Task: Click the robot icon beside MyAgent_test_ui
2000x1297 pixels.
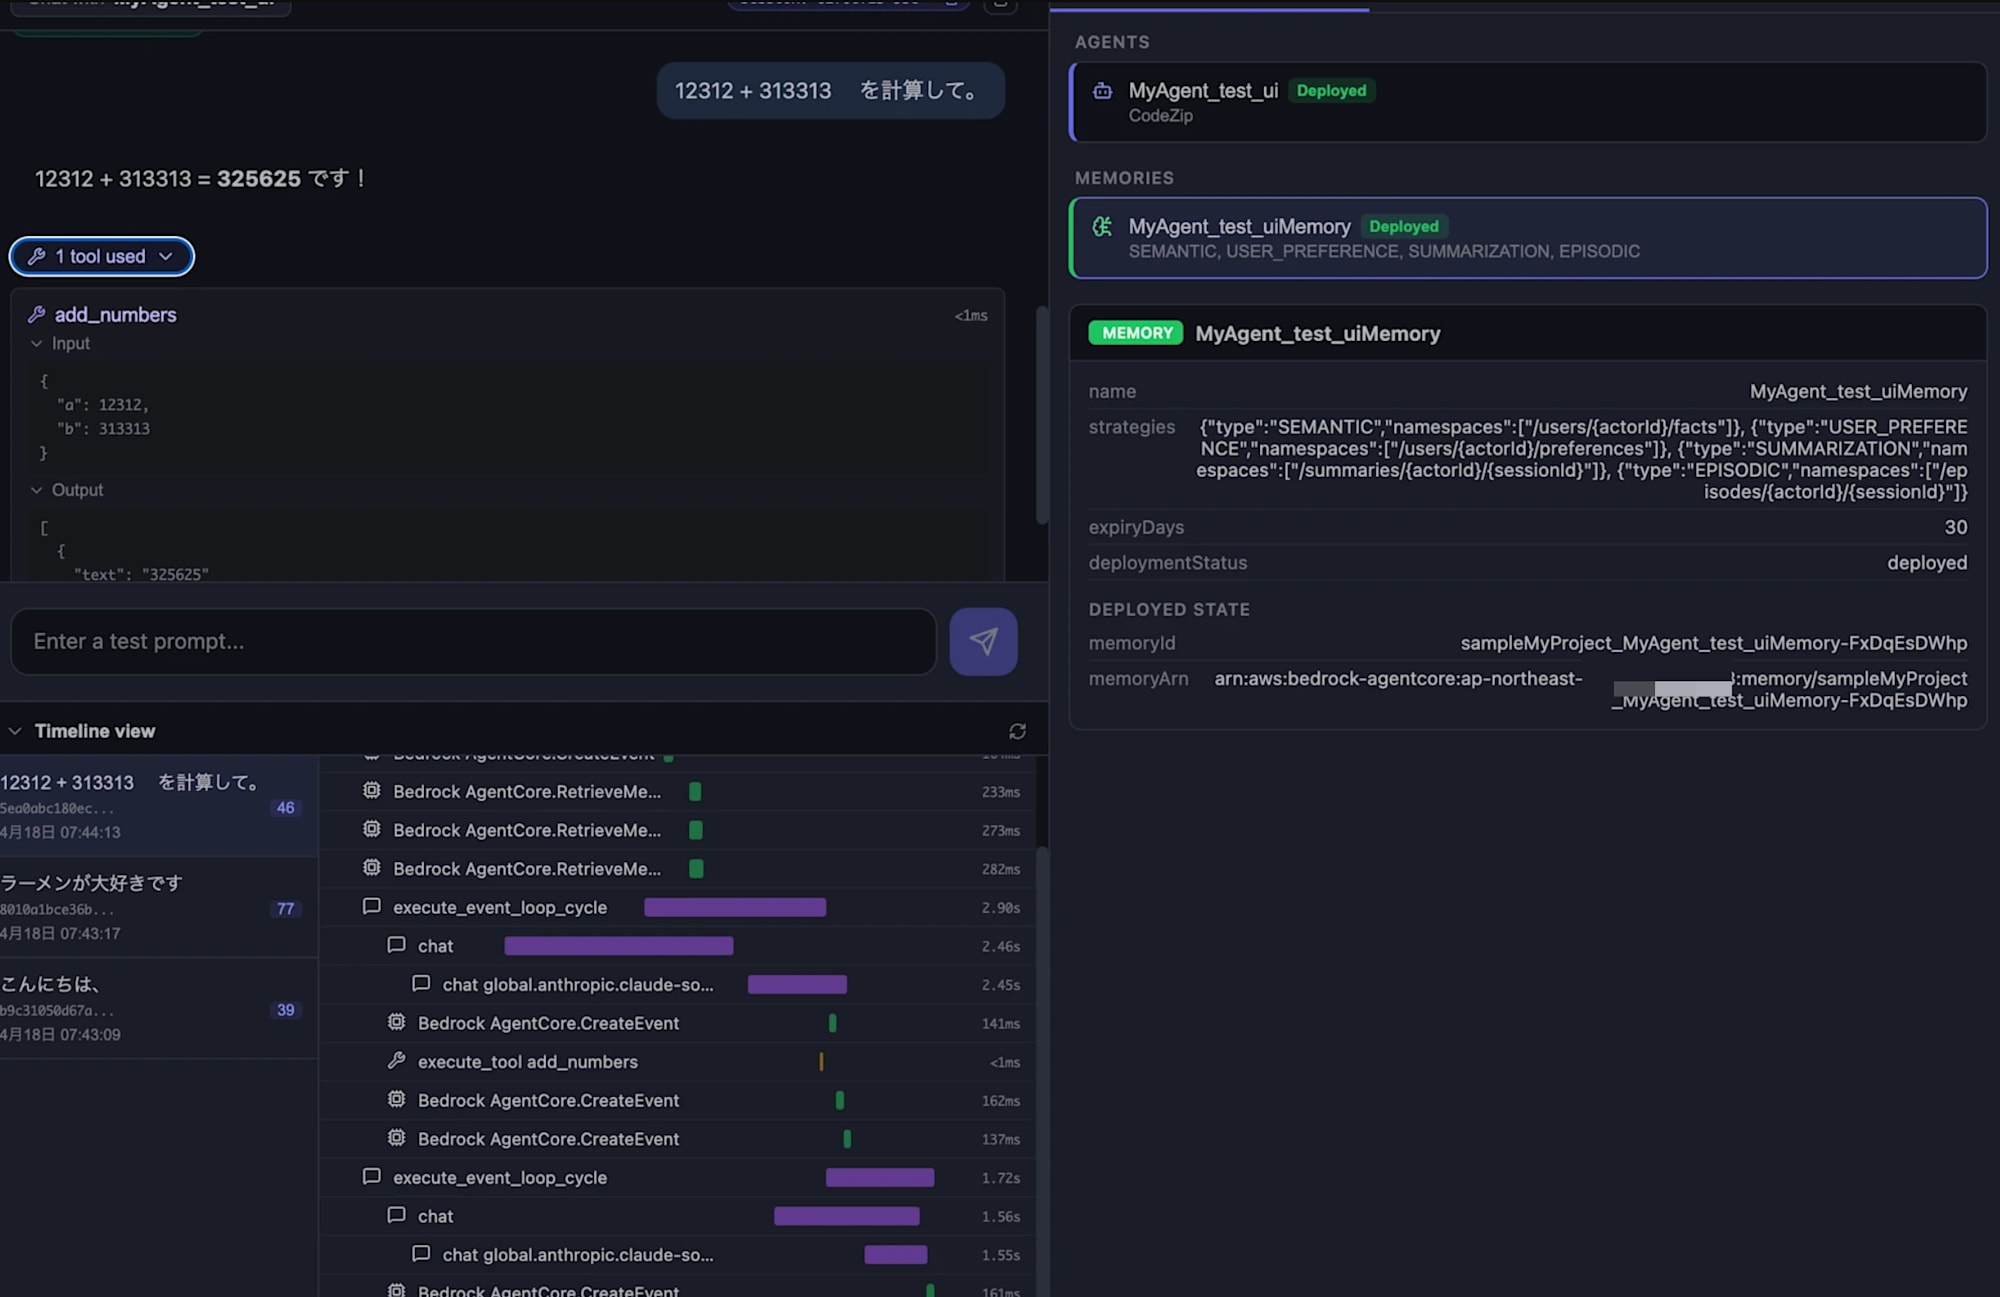Action: pyautogui.click(x=1102, y=91)
